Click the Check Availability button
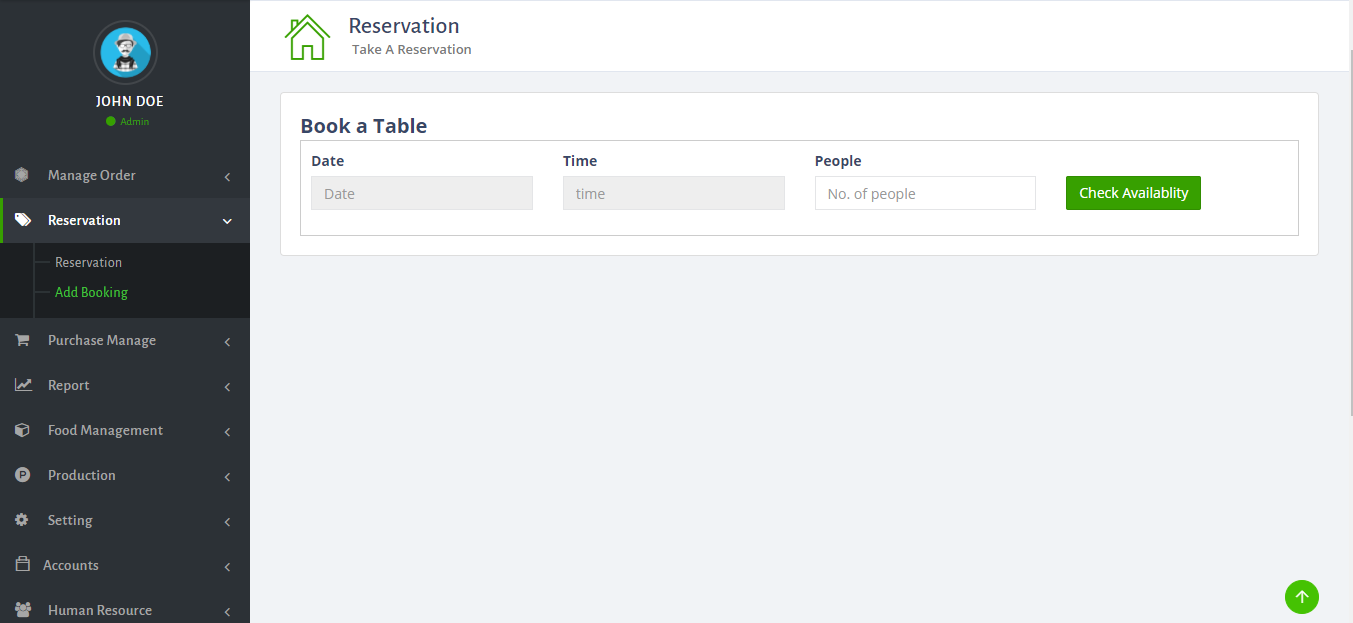Viewport: 1353px width, 623px height. pos(1133,193)
